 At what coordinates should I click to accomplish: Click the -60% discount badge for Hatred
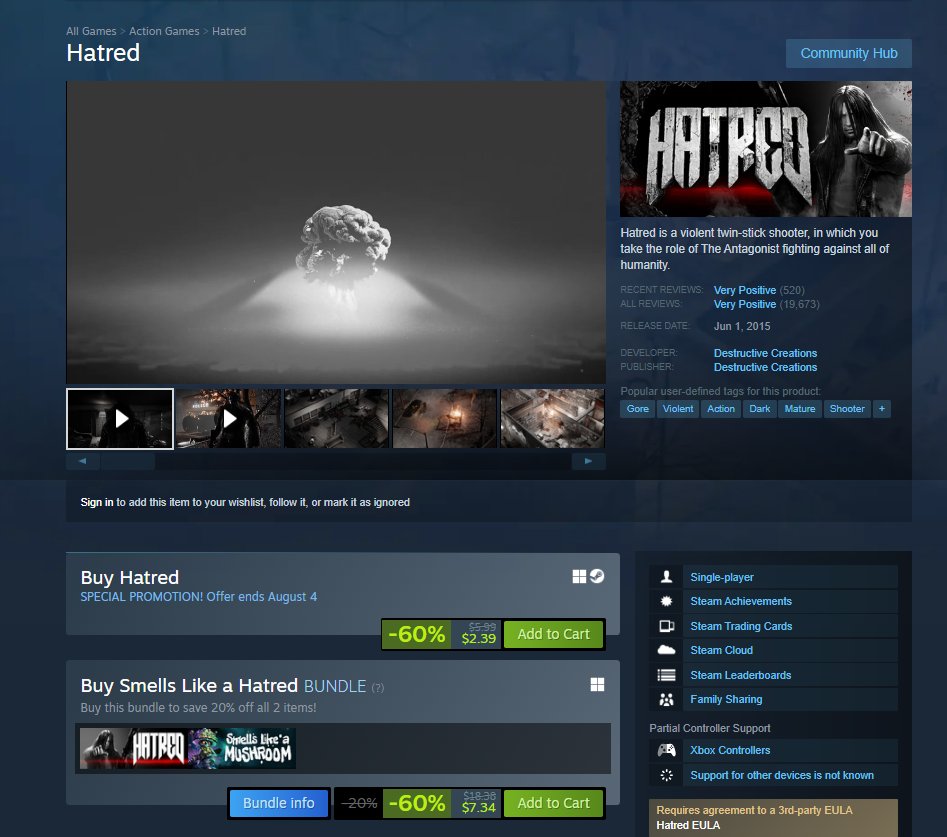417,634
